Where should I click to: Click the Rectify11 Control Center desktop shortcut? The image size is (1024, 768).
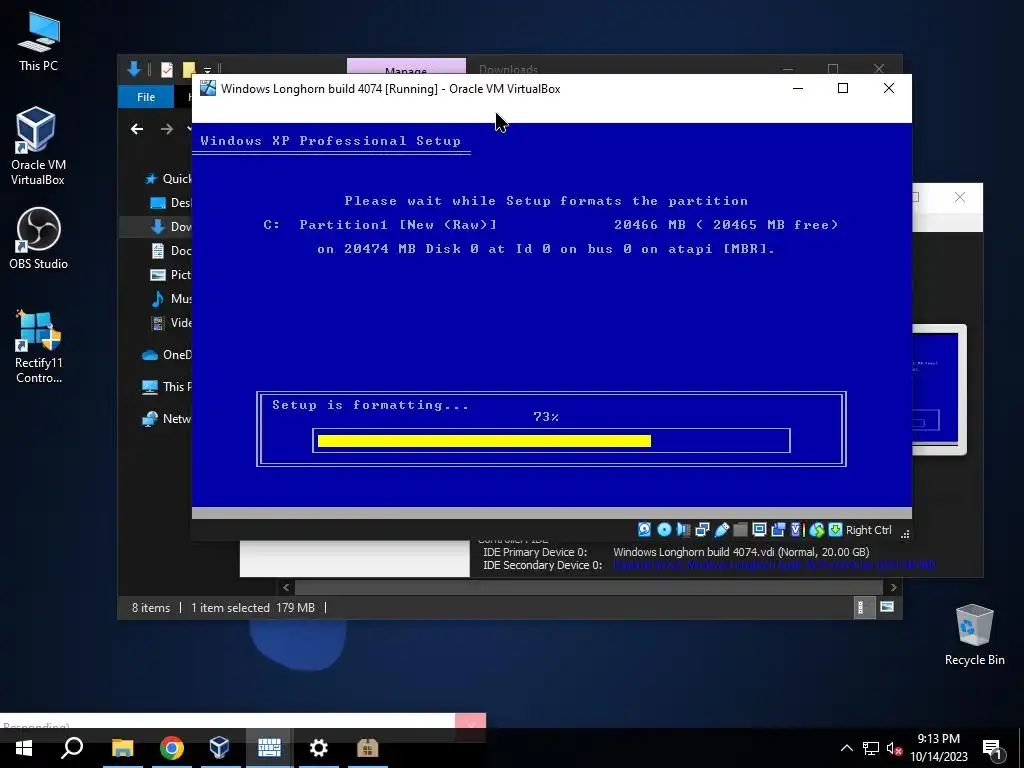tap(39, 346)
